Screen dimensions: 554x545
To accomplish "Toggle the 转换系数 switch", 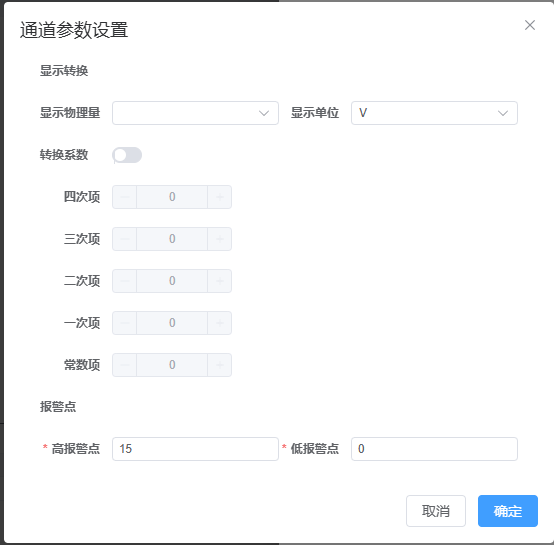I will coord(127,155).
